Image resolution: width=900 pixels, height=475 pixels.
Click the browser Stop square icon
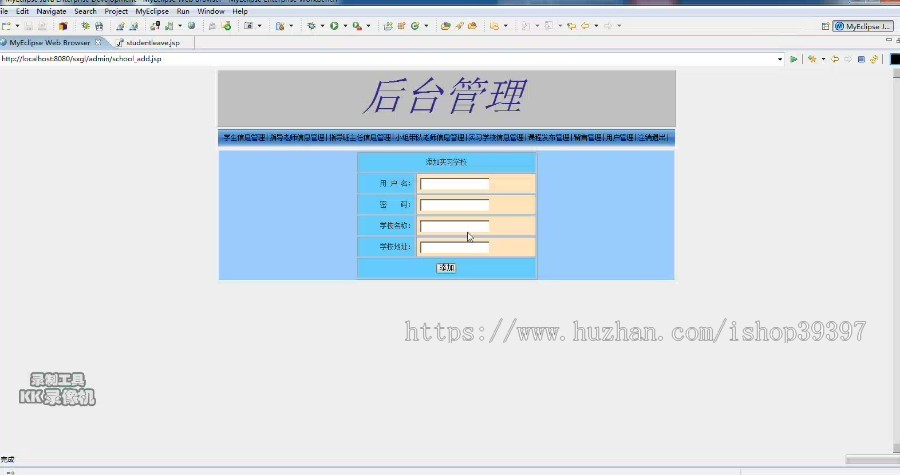pyautogui.click(x=861, y=59)
